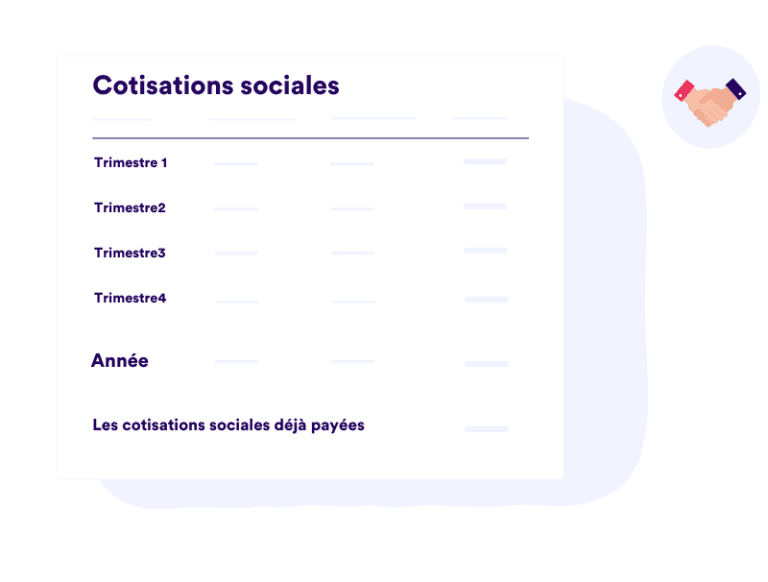Click Les cotisations sociales déjà payées text
Image resolution: width=768 pixels, height=582 pixels.
pyautogui.click(x=228, y=425)
